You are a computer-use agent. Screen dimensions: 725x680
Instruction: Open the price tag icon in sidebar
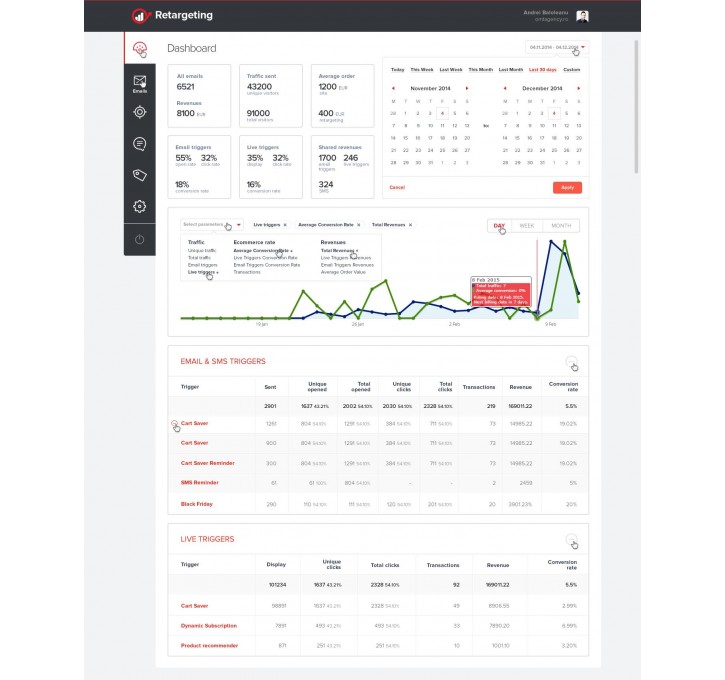click(x=140, y=175)
